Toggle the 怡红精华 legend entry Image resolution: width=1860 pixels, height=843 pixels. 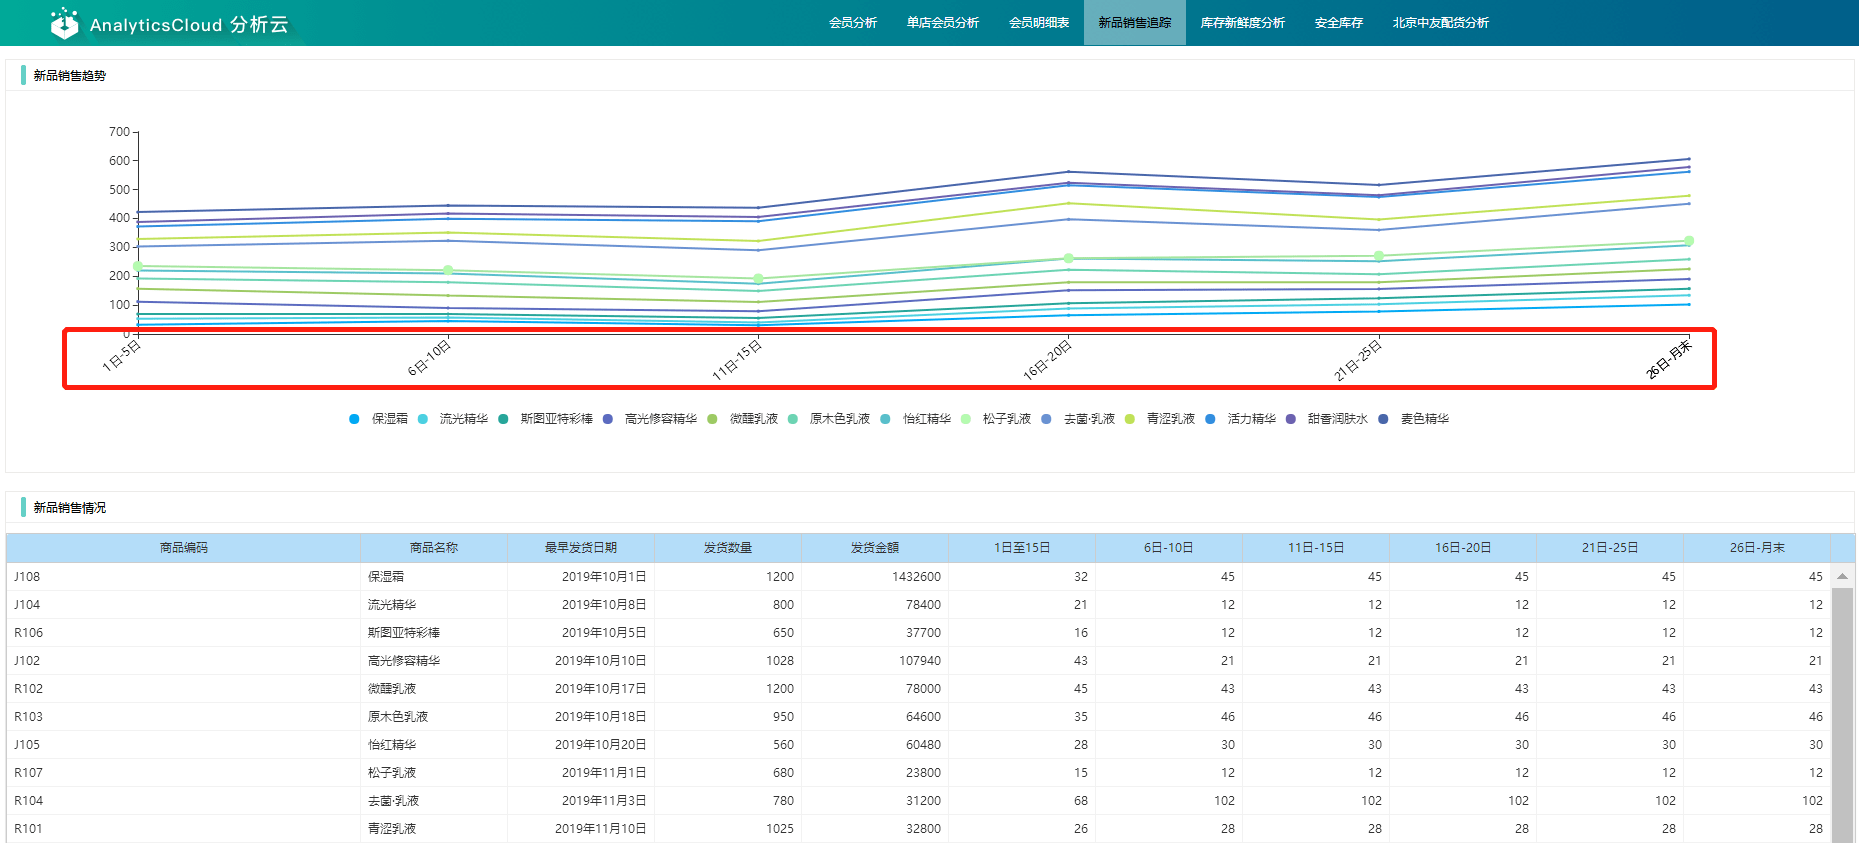click(916, 419)
